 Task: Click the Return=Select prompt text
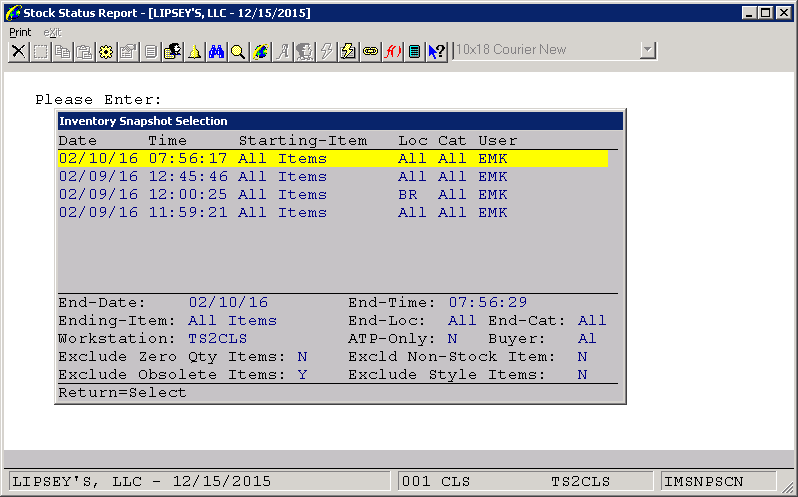pos(122,393)
